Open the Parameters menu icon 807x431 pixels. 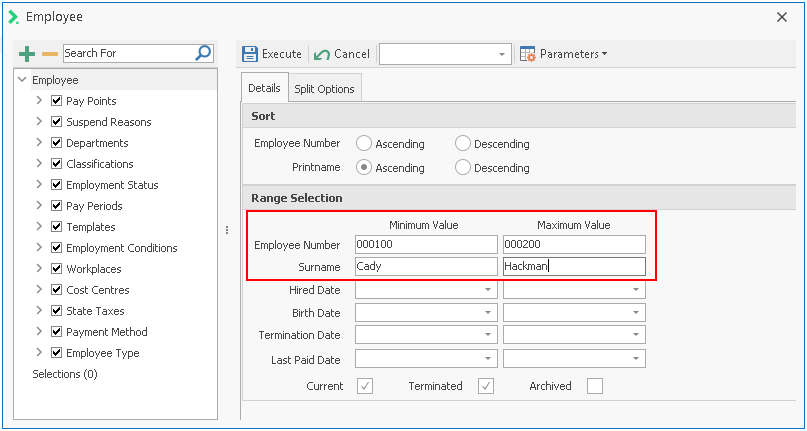[527, 54]
